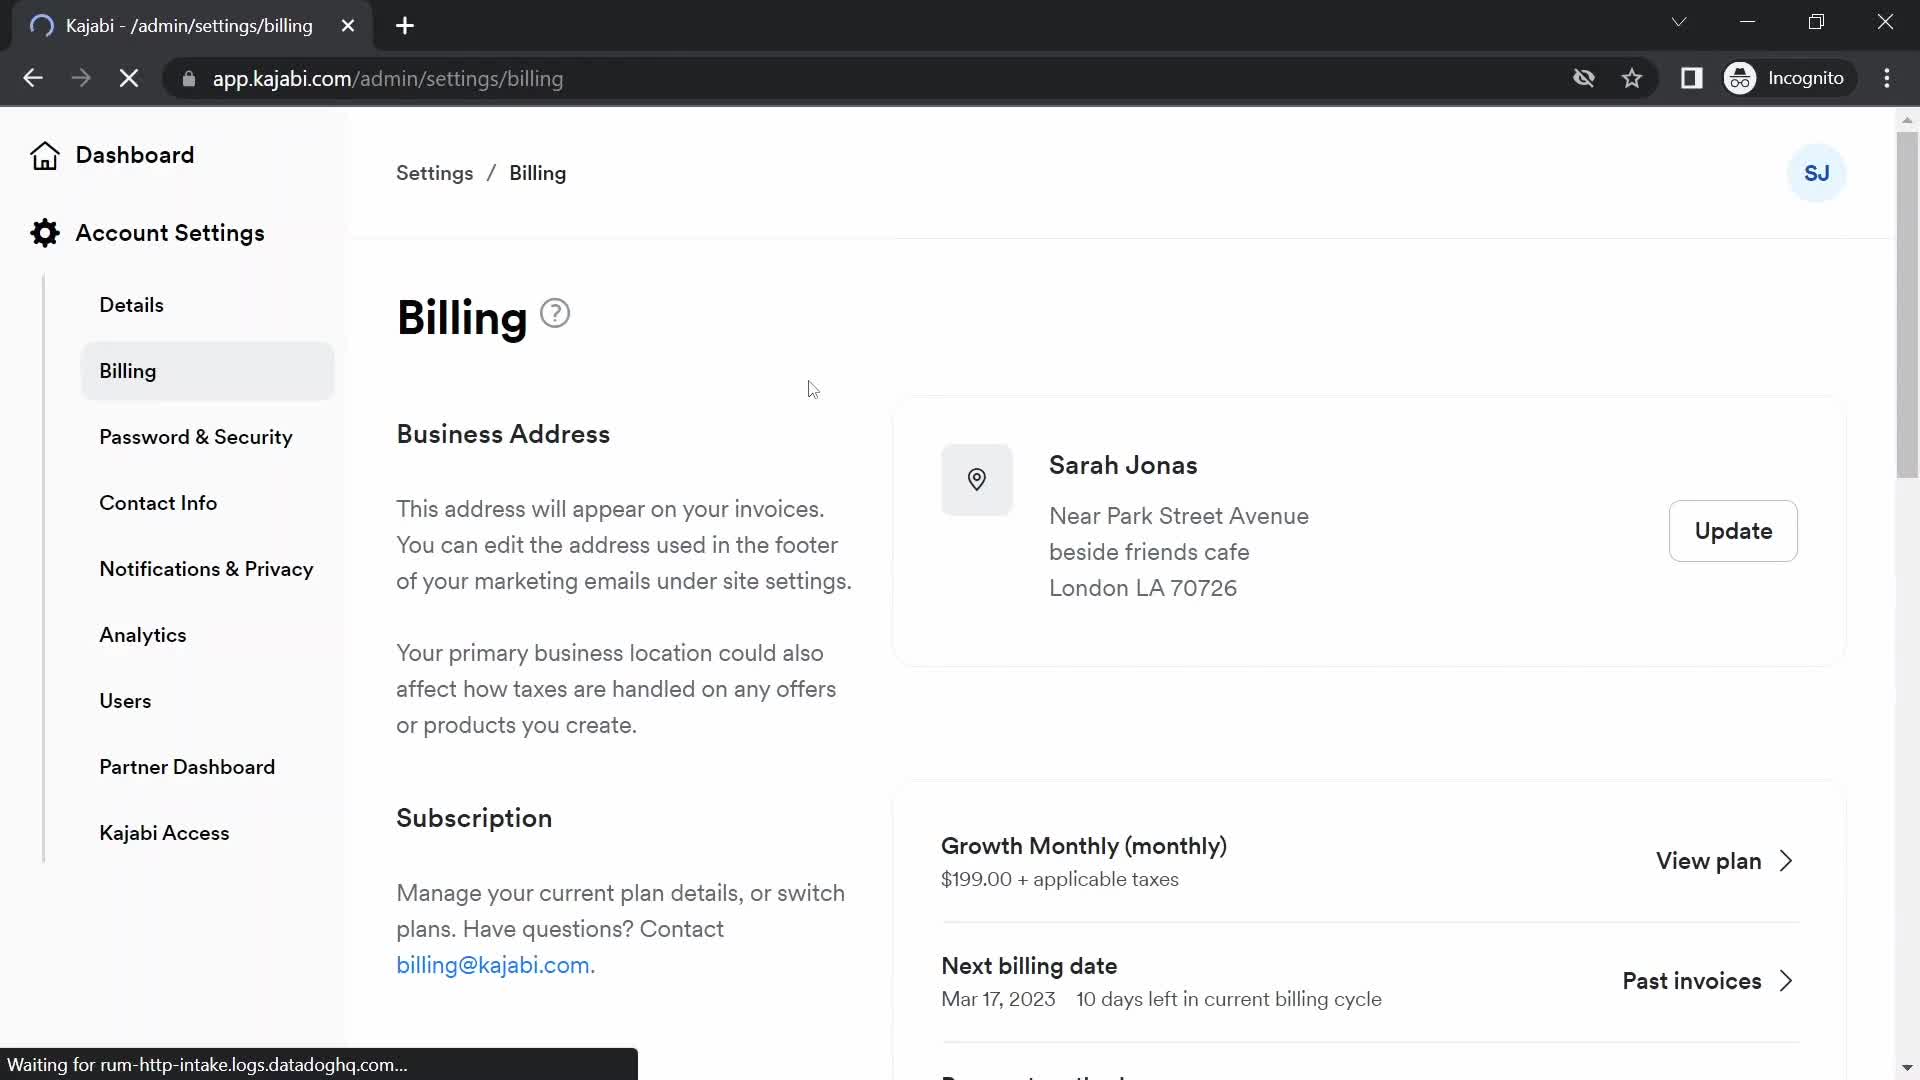Open Notifications & Privacy settings

[206, 569]
